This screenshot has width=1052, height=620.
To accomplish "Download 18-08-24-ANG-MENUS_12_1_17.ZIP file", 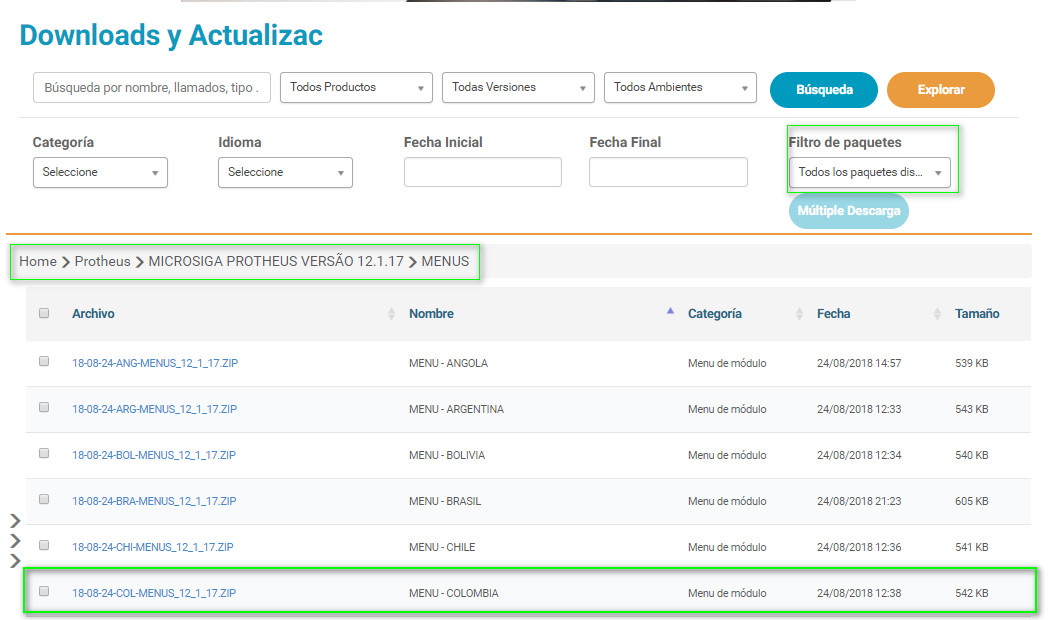I will pyautogui.click(x=155, y=363).
